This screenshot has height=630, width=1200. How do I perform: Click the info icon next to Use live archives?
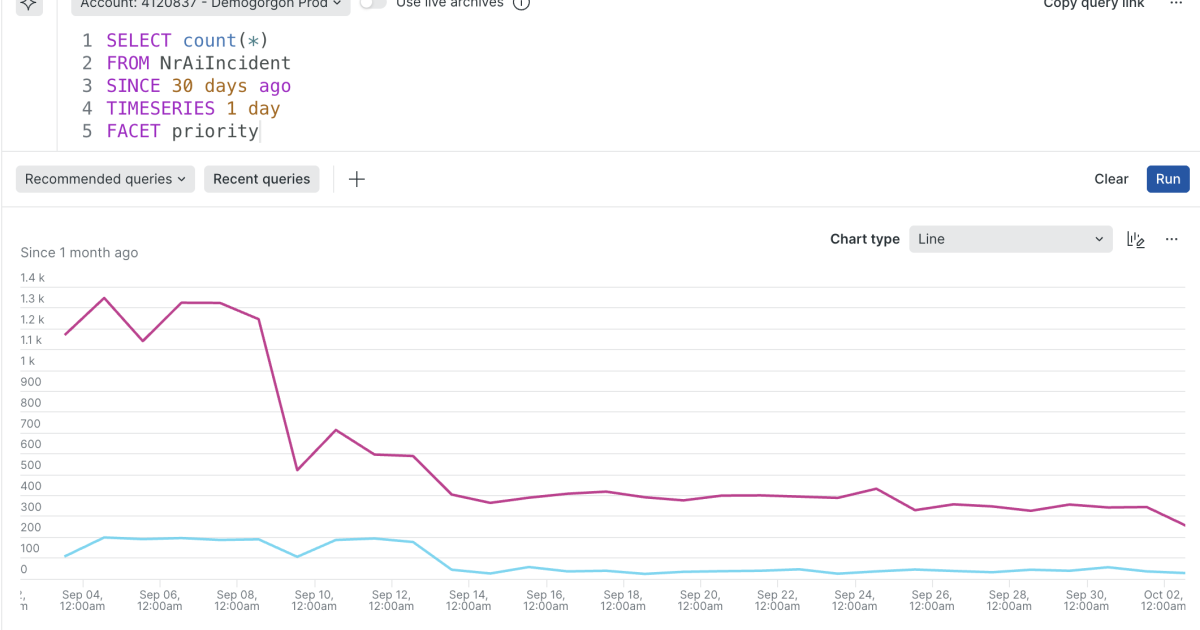click(x=520, y=4)
